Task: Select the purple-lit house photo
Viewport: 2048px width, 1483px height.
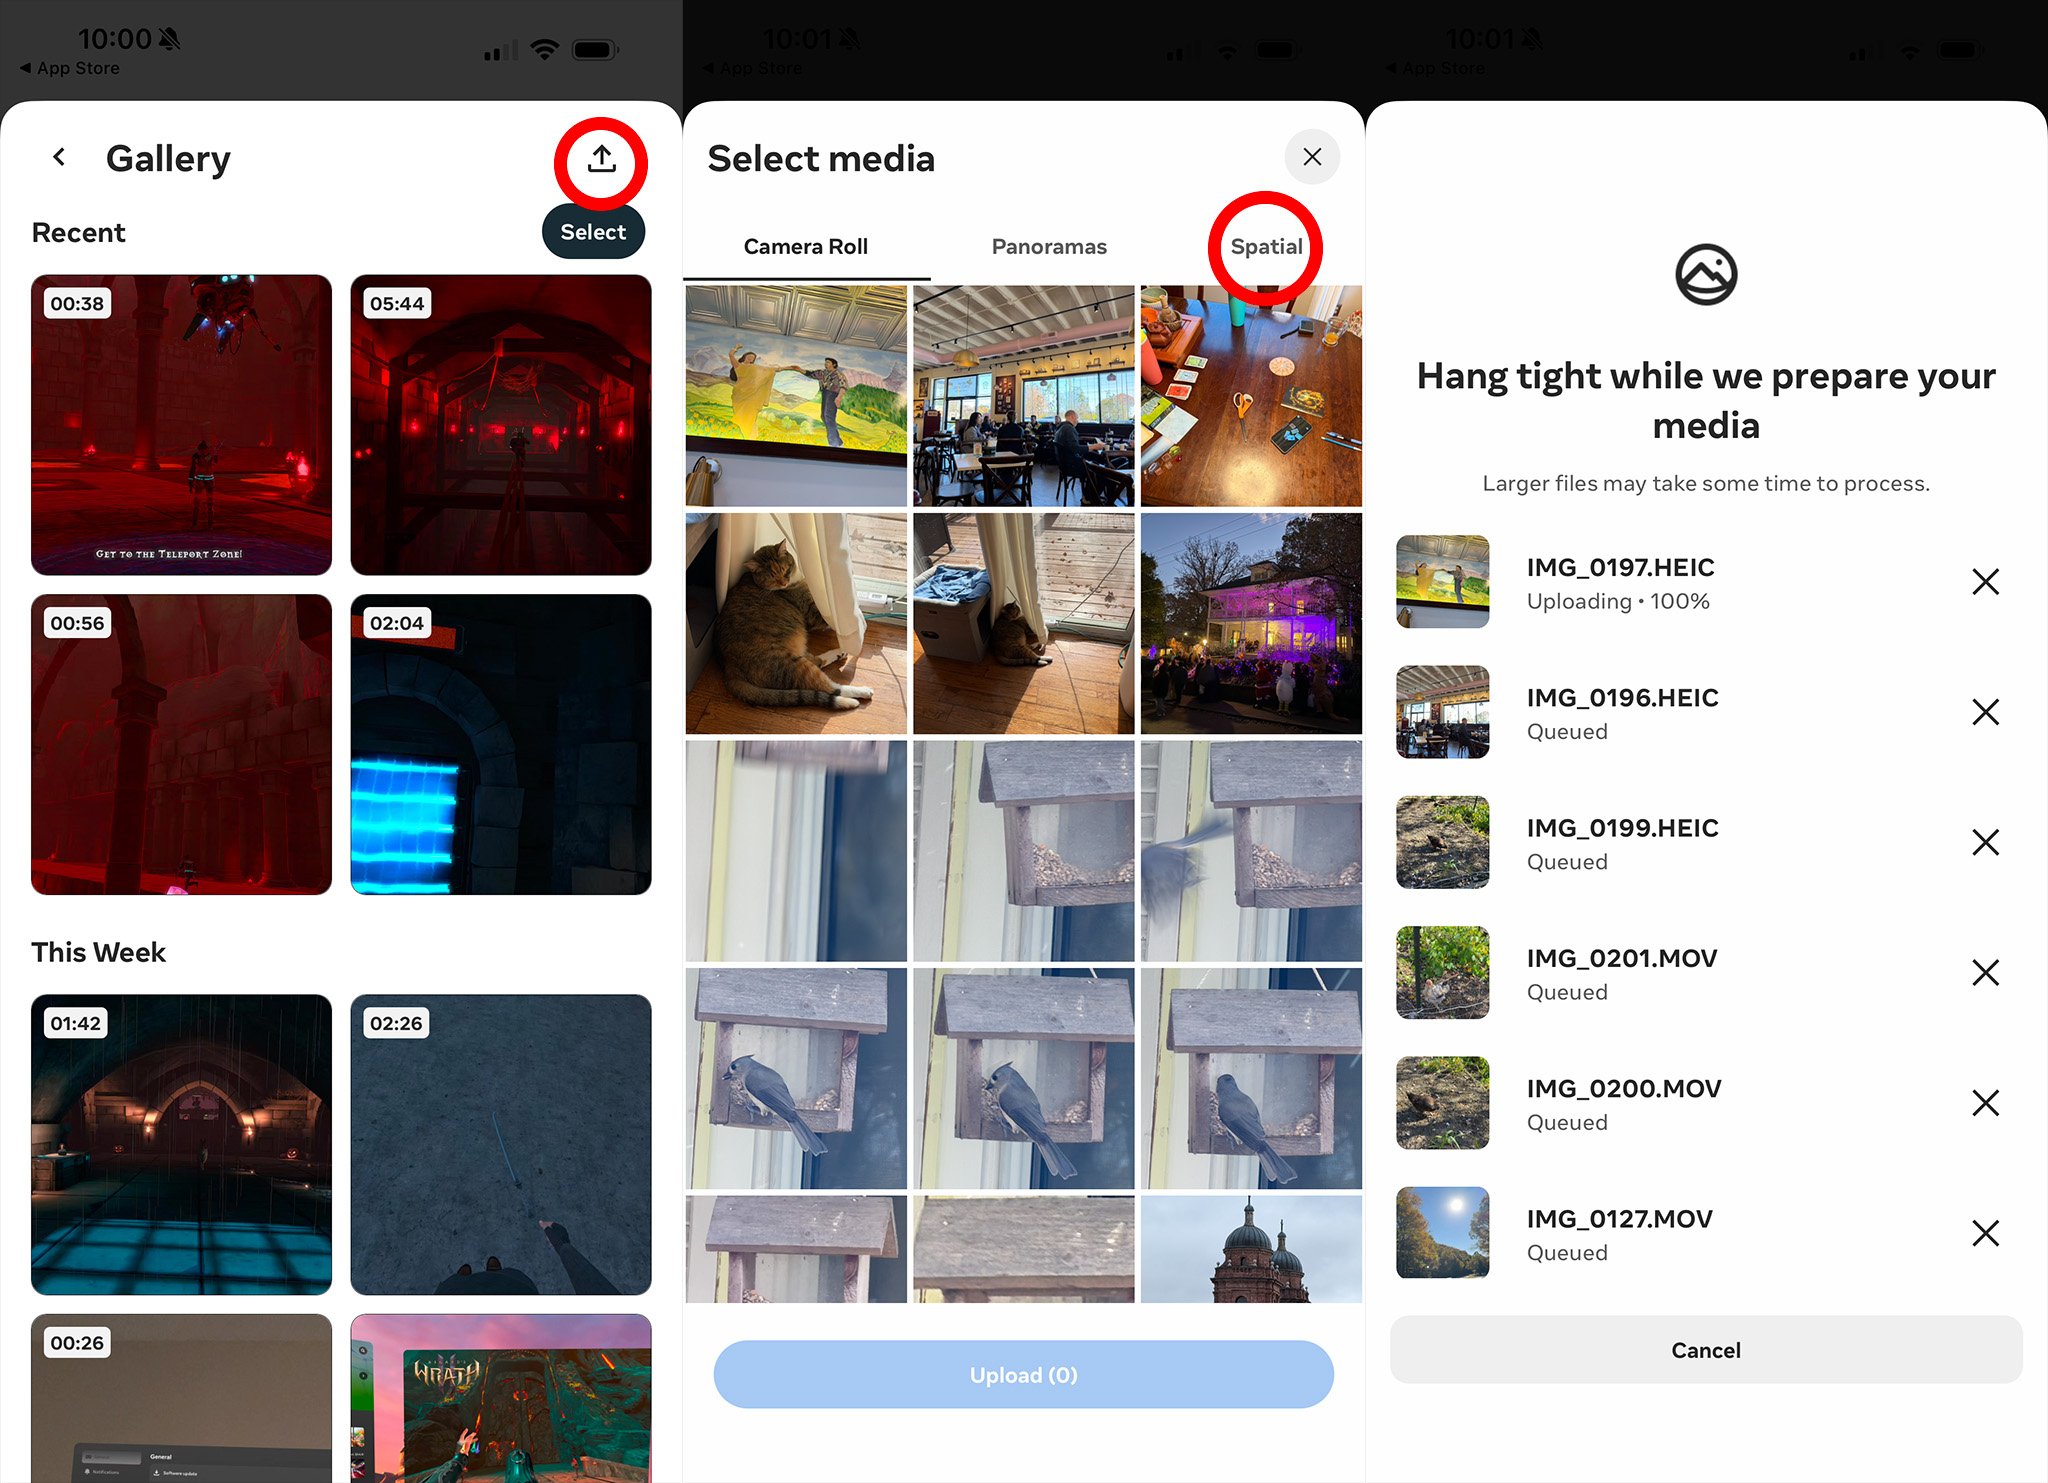Action: click(1251, 624)
